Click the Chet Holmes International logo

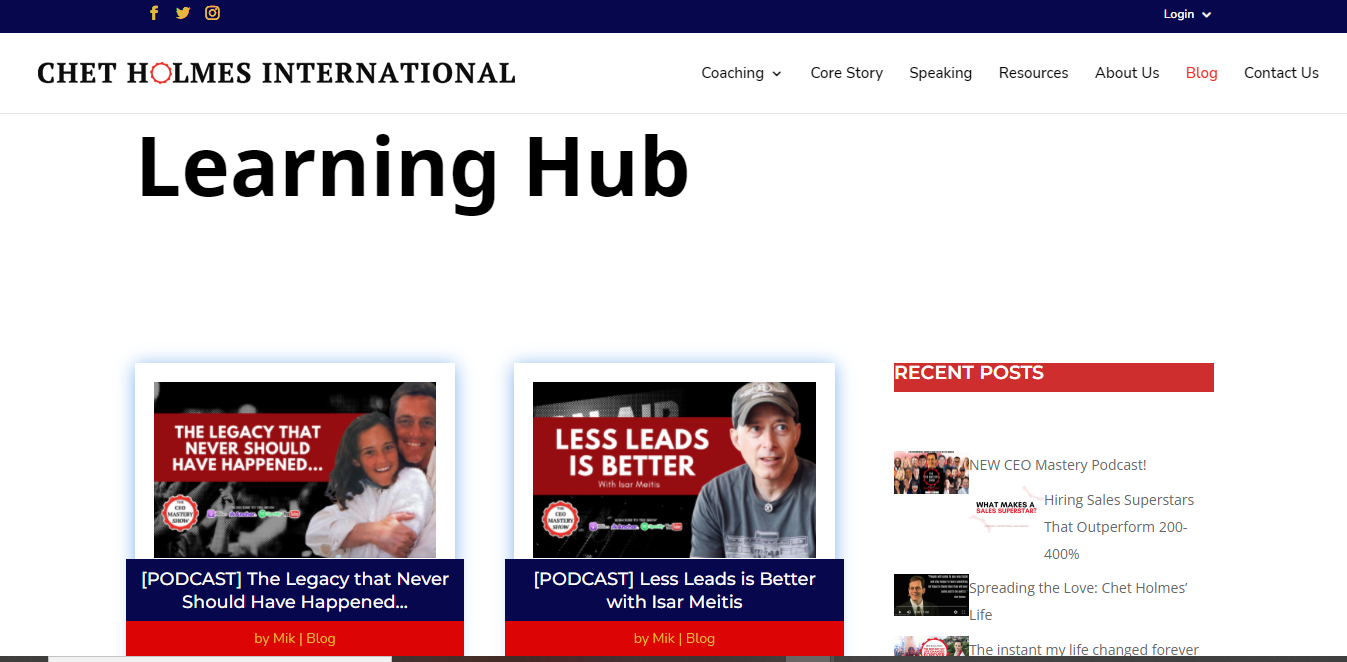click(276, 73)
